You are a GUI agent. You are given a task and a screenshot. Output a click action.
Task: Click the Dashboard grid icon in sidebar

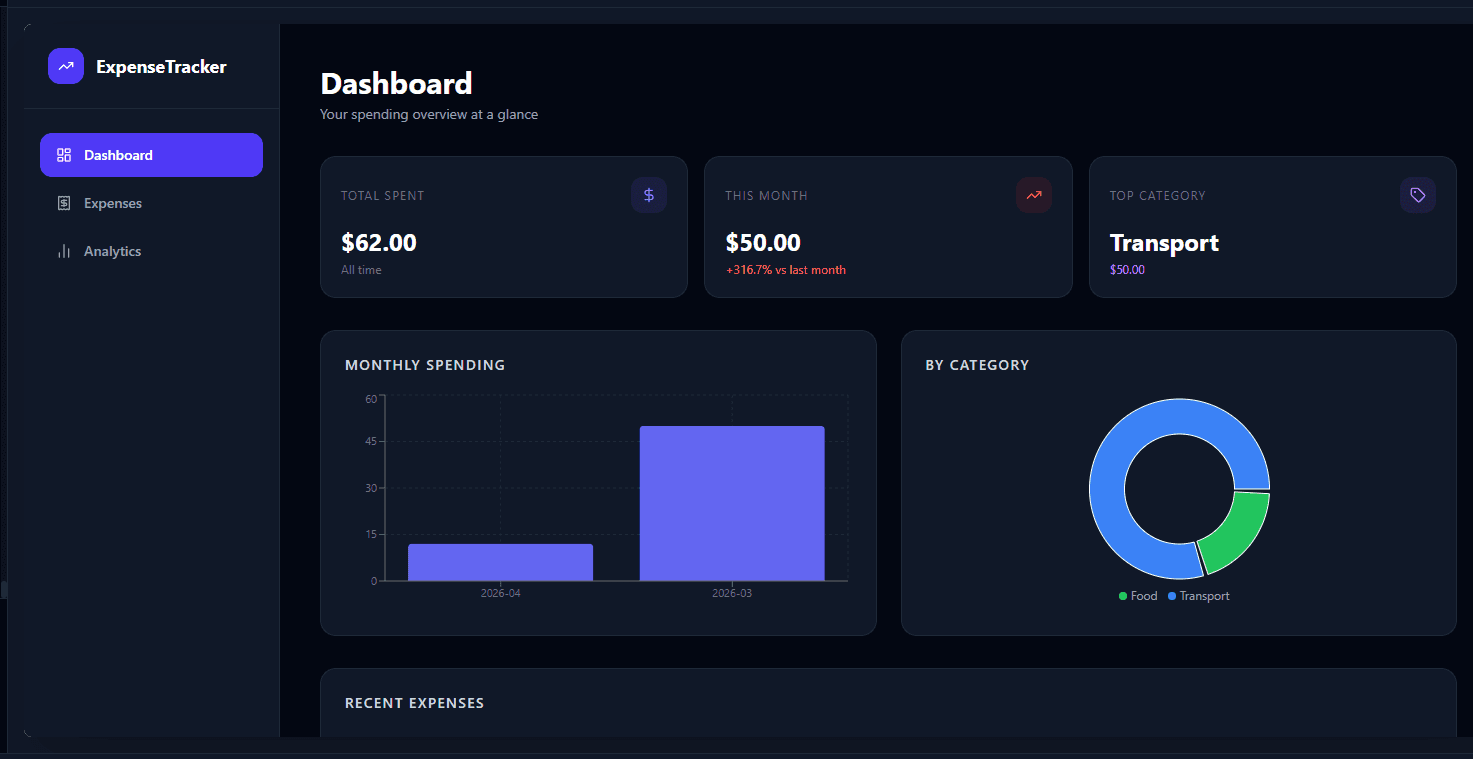coord(64,155)
